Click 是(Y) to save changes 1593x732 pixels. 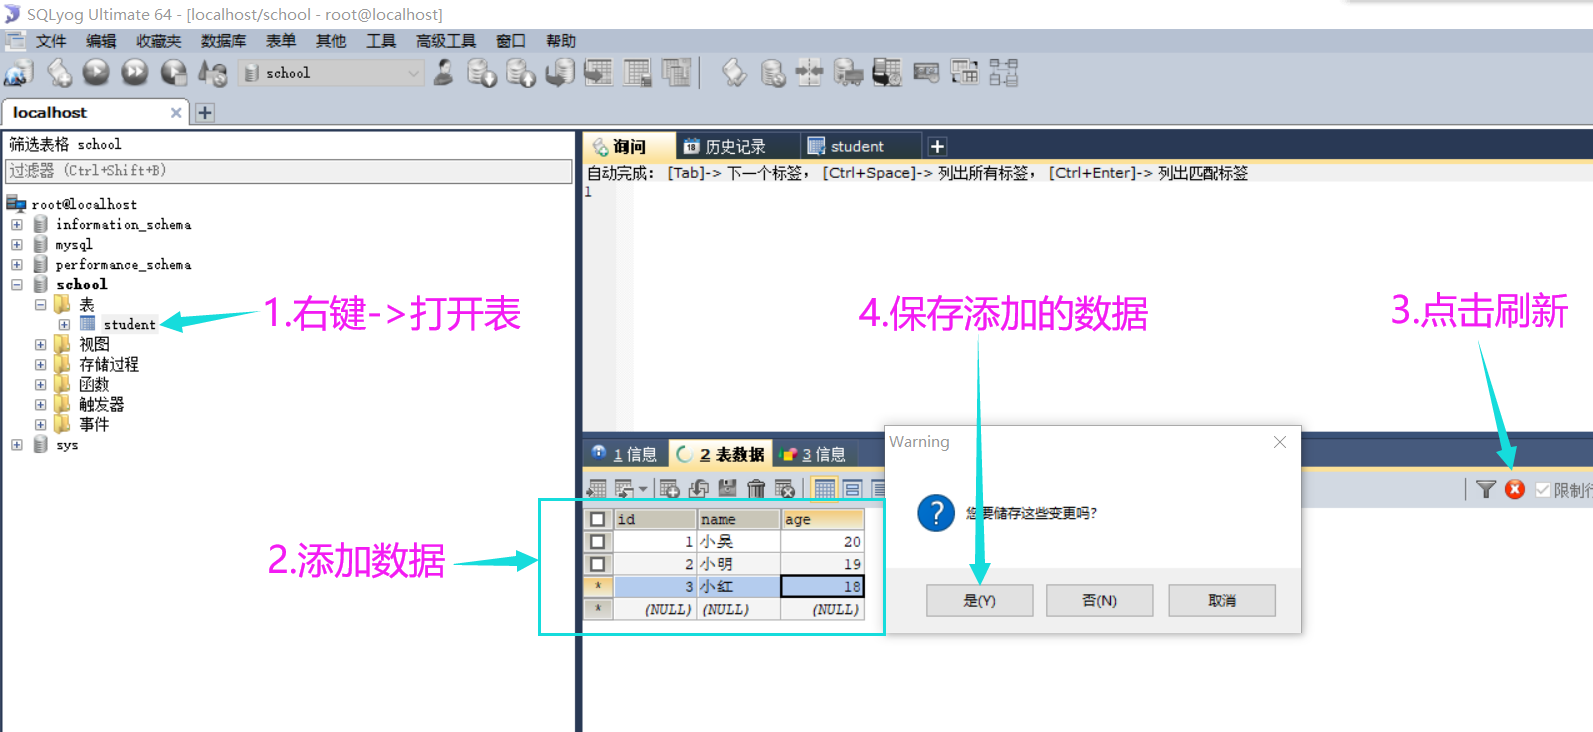[979, 600]
